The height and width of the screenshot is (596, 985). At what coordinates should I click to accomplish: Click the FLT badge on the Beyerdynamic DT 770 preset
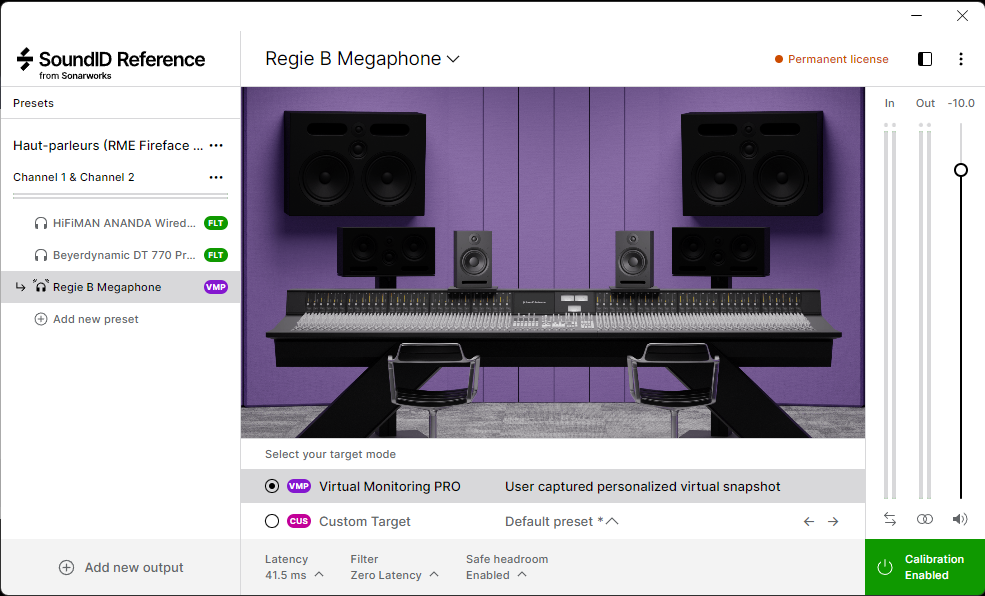(215, 255)
